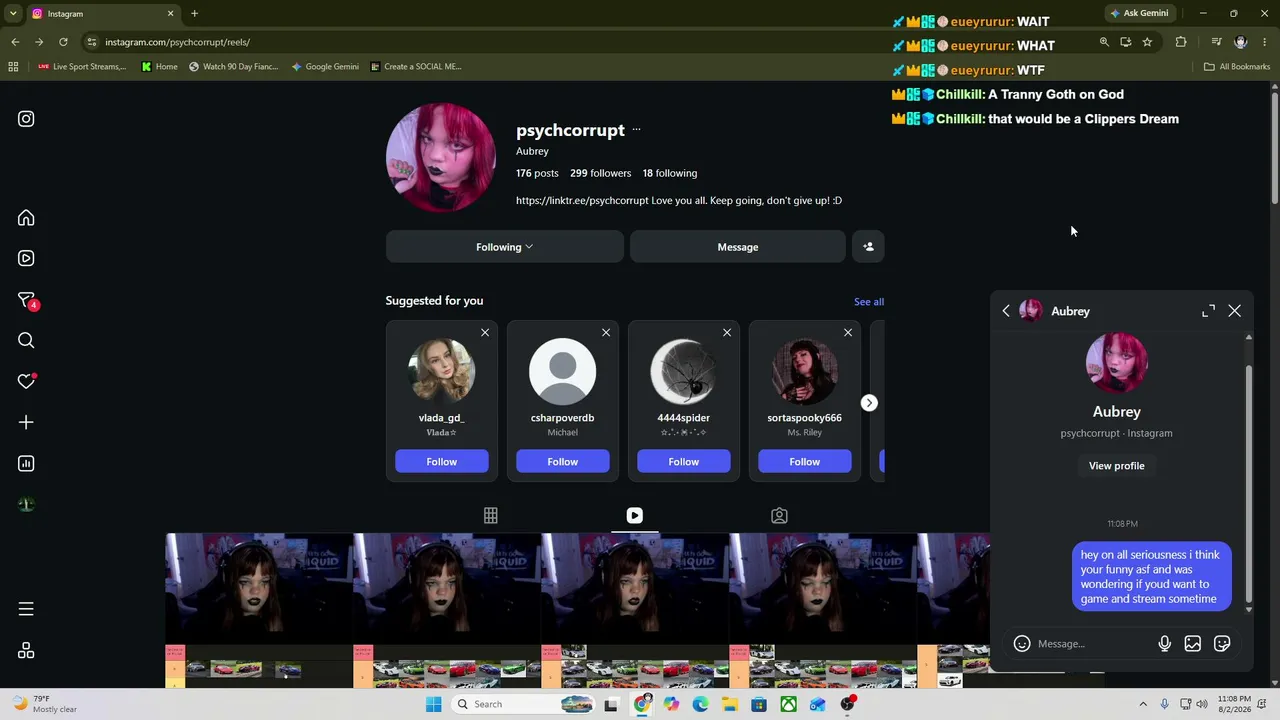1280x720 pixels.
Task: Open Google Gemini bookmark
Action: [325, 67]
